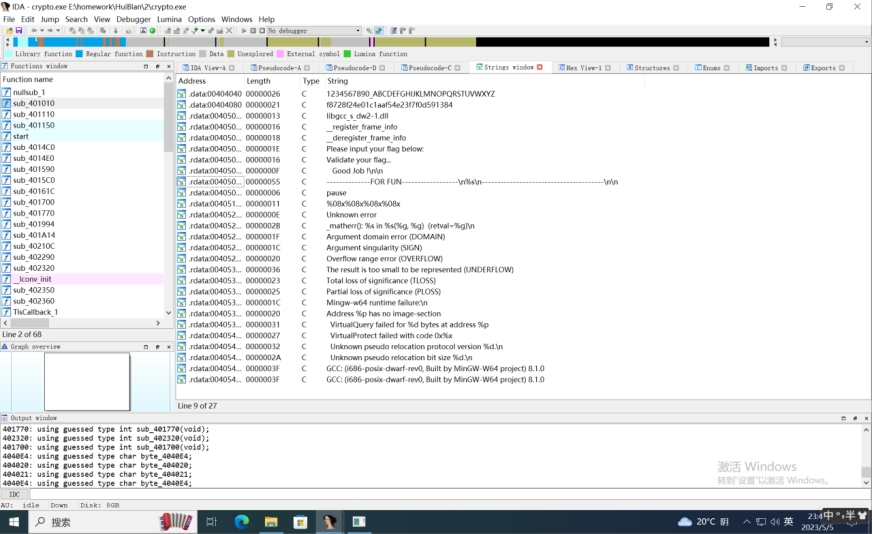Select the sub_401770 function in list

(x=34, y=213)
